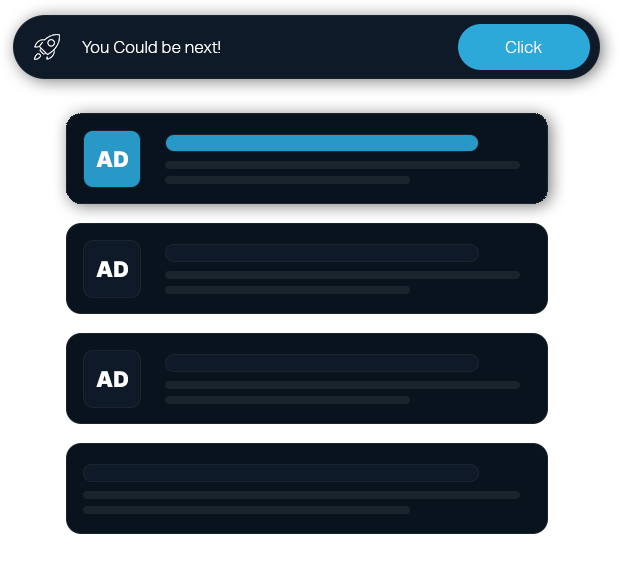
Task: Click the short gray description line in the third card
Action: click(287, 400)
